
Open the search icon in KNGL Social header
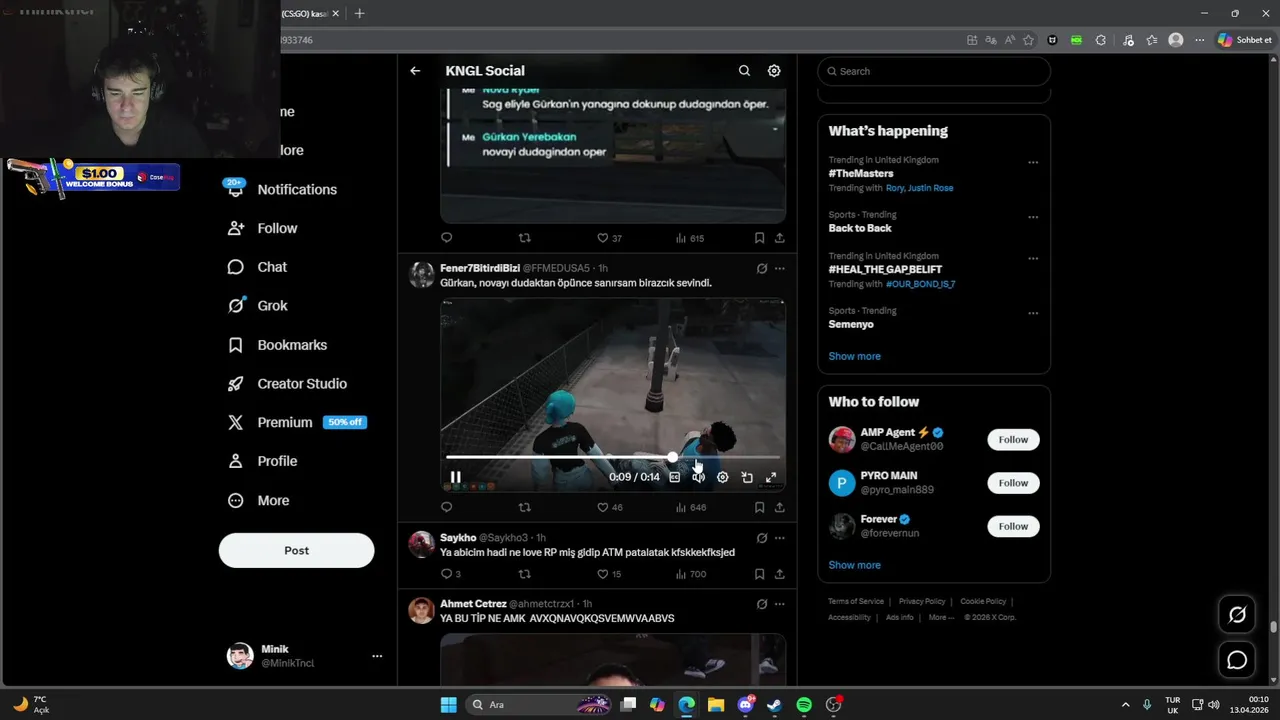744,71
